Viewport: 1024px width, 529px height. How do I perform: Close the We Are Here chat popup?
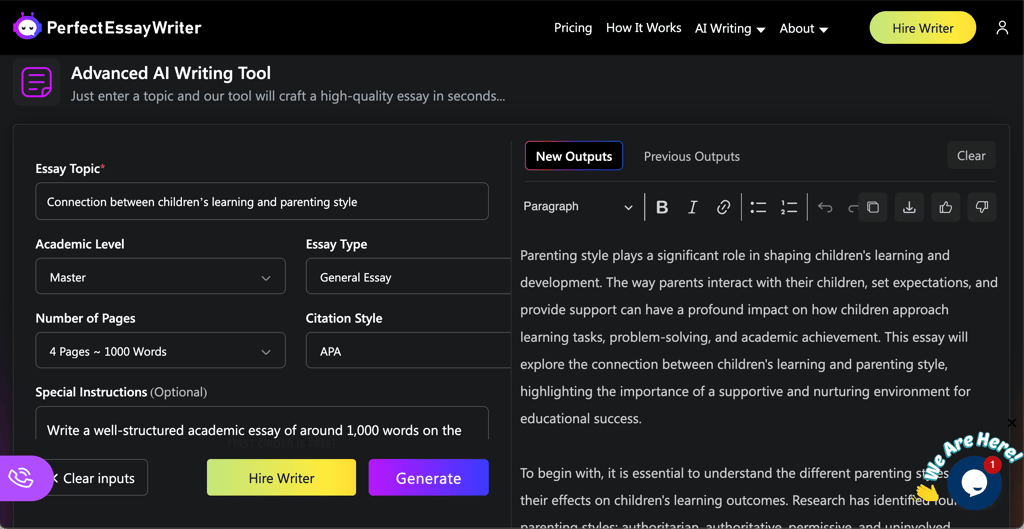(1012, 423)
